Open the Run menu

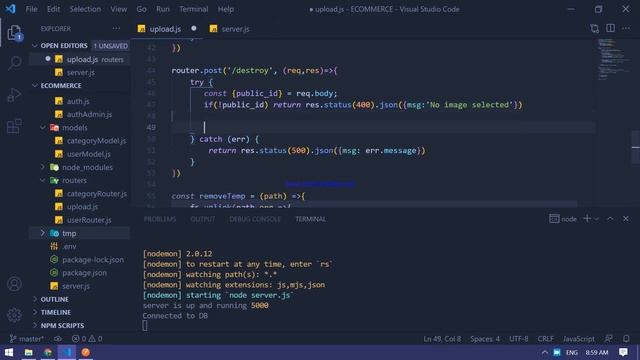pos(162,9)
